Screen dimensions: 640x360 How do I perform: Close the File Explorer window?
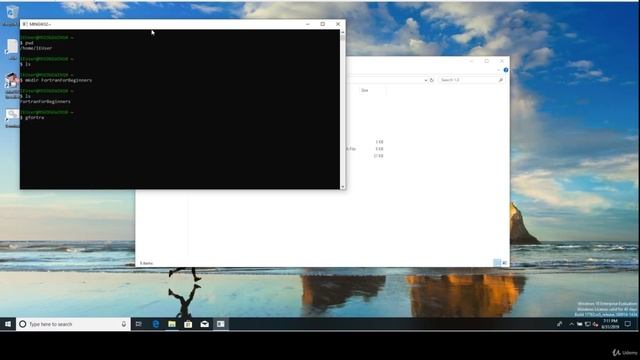point(502,61)
